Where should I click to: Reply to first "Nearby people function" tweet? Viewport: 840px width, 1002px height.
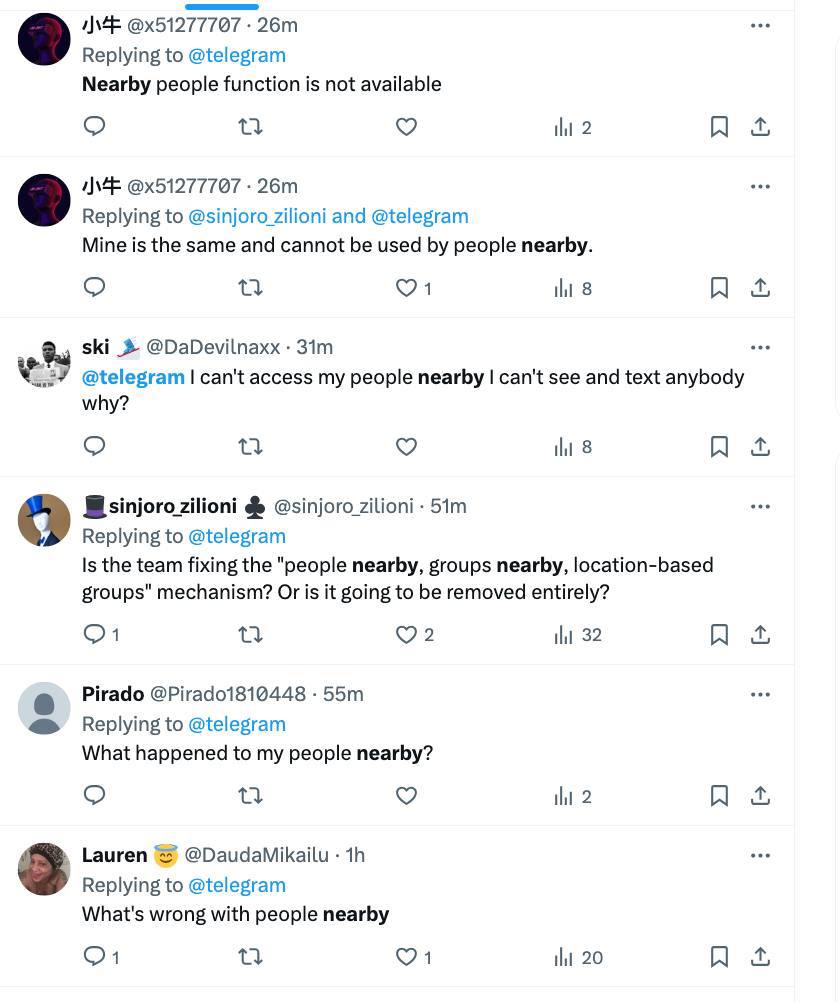tap(95, 127)
